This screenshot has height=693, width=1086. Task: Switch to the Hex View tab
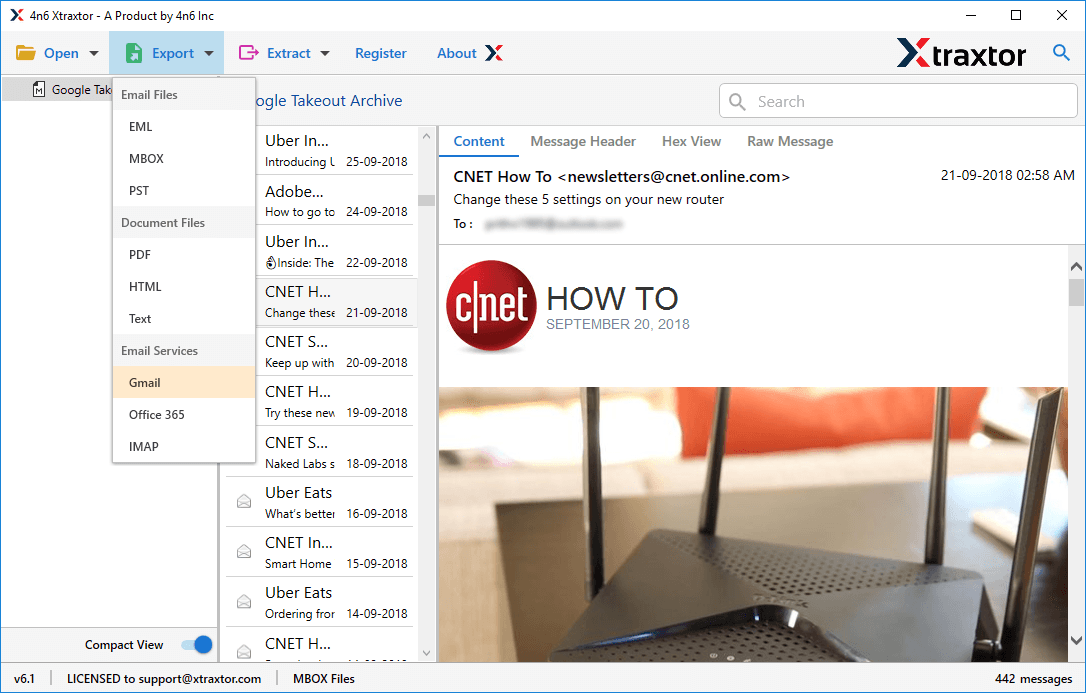(x=691, y=141)
